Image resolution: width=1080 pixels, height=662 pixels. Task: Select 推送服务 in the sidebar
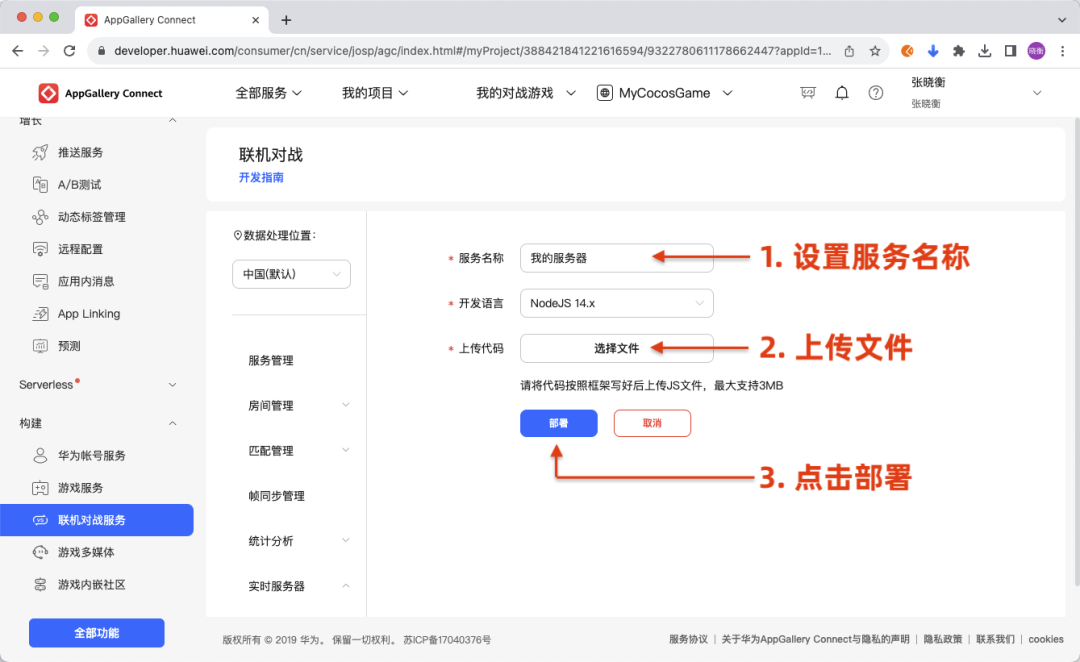click(81, 152)
